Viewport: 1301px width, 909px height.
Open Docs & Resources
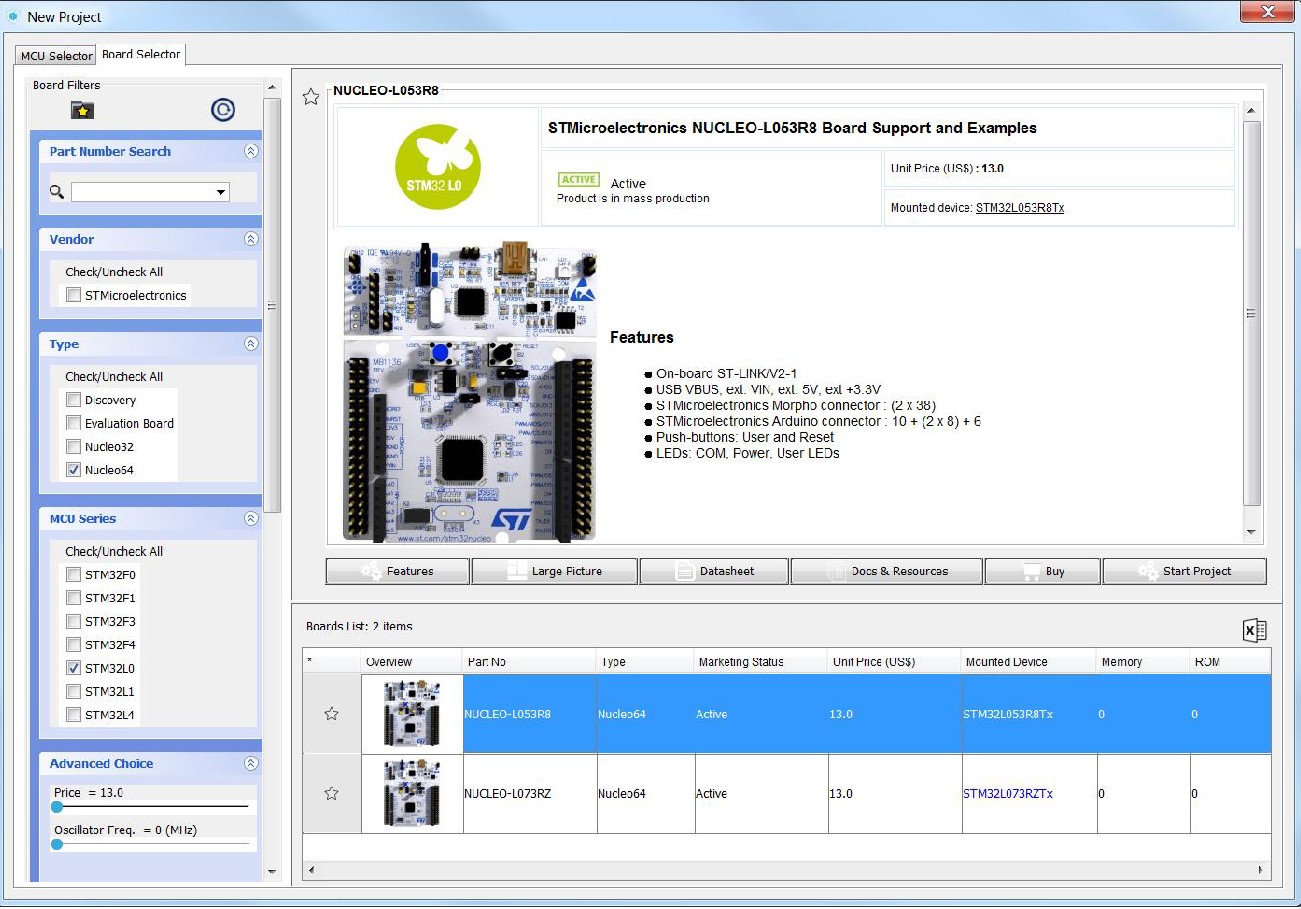(x=887, y=571)
